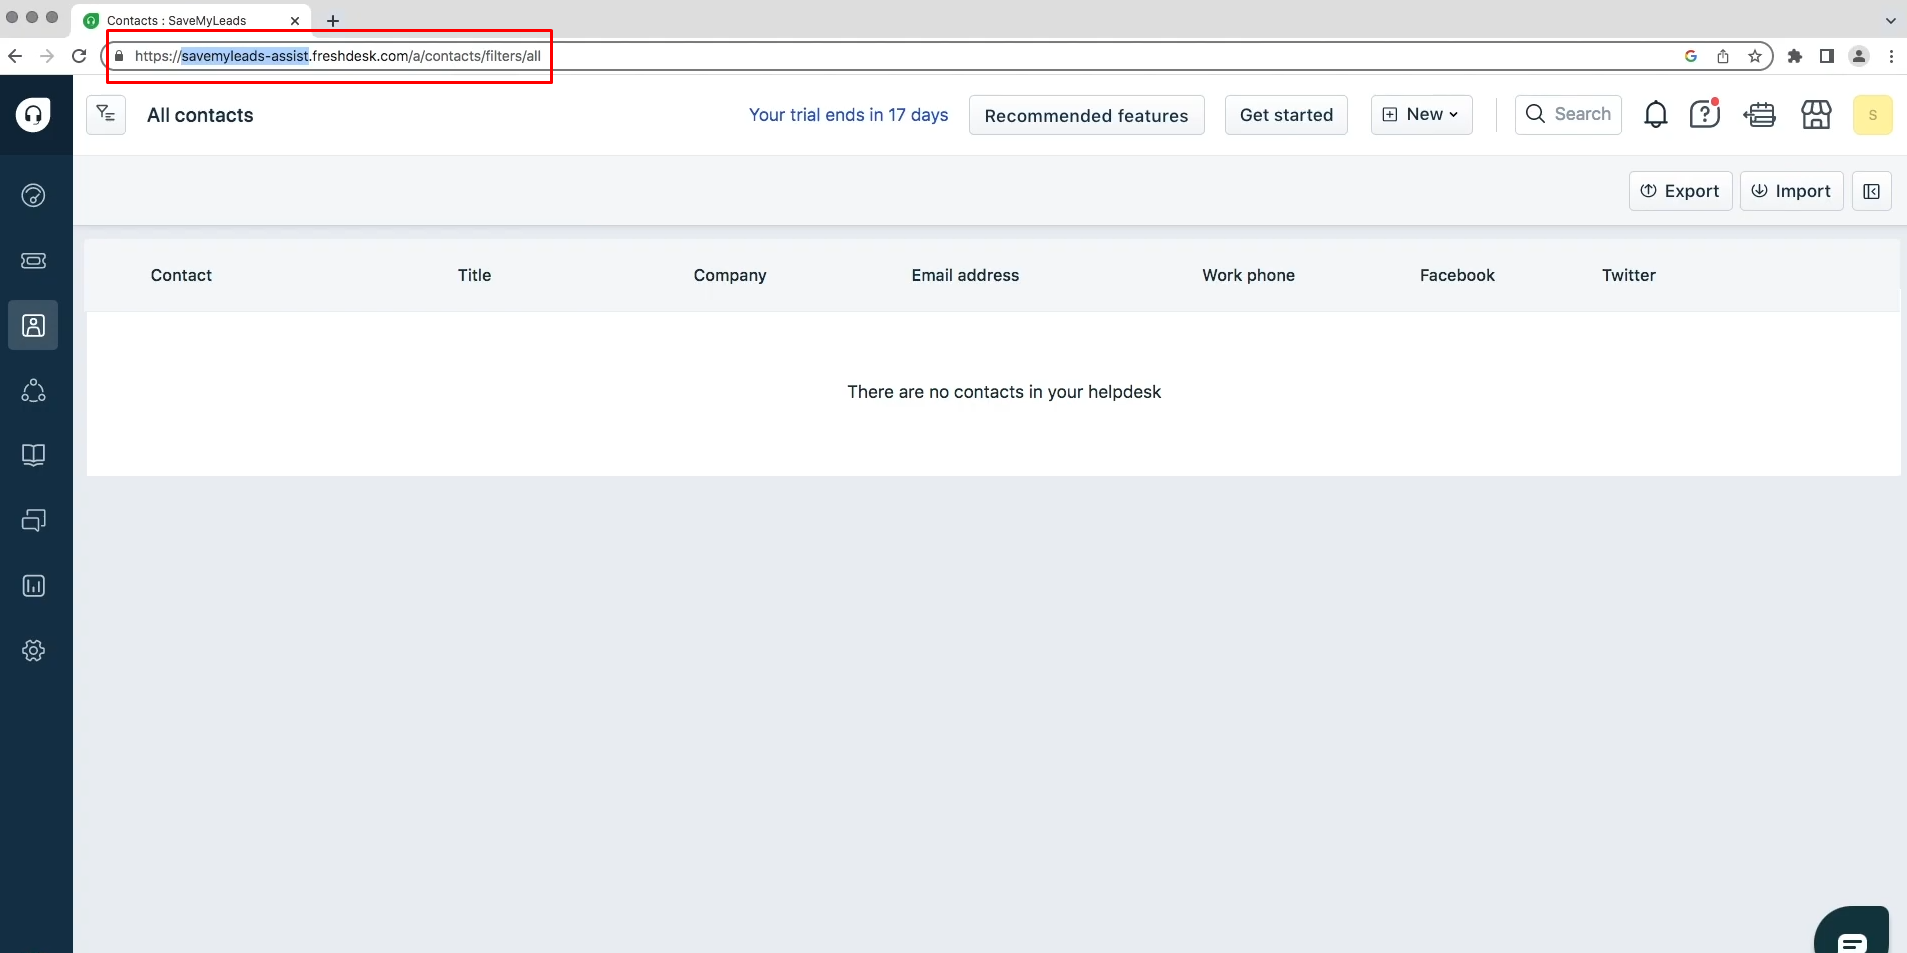Click the Google icon in address bar
Viewport: 1907px width, 953px height.
1691,56
